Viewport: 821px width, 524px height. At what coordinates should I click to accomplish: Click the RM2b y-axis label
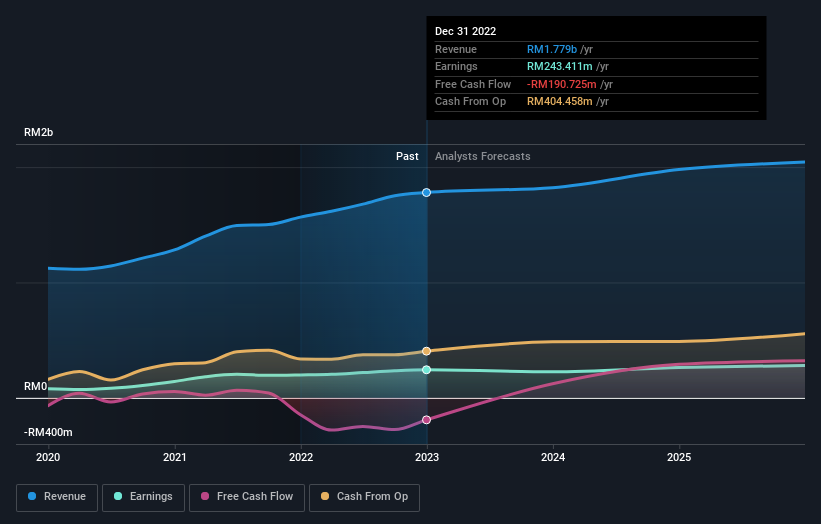38,132
